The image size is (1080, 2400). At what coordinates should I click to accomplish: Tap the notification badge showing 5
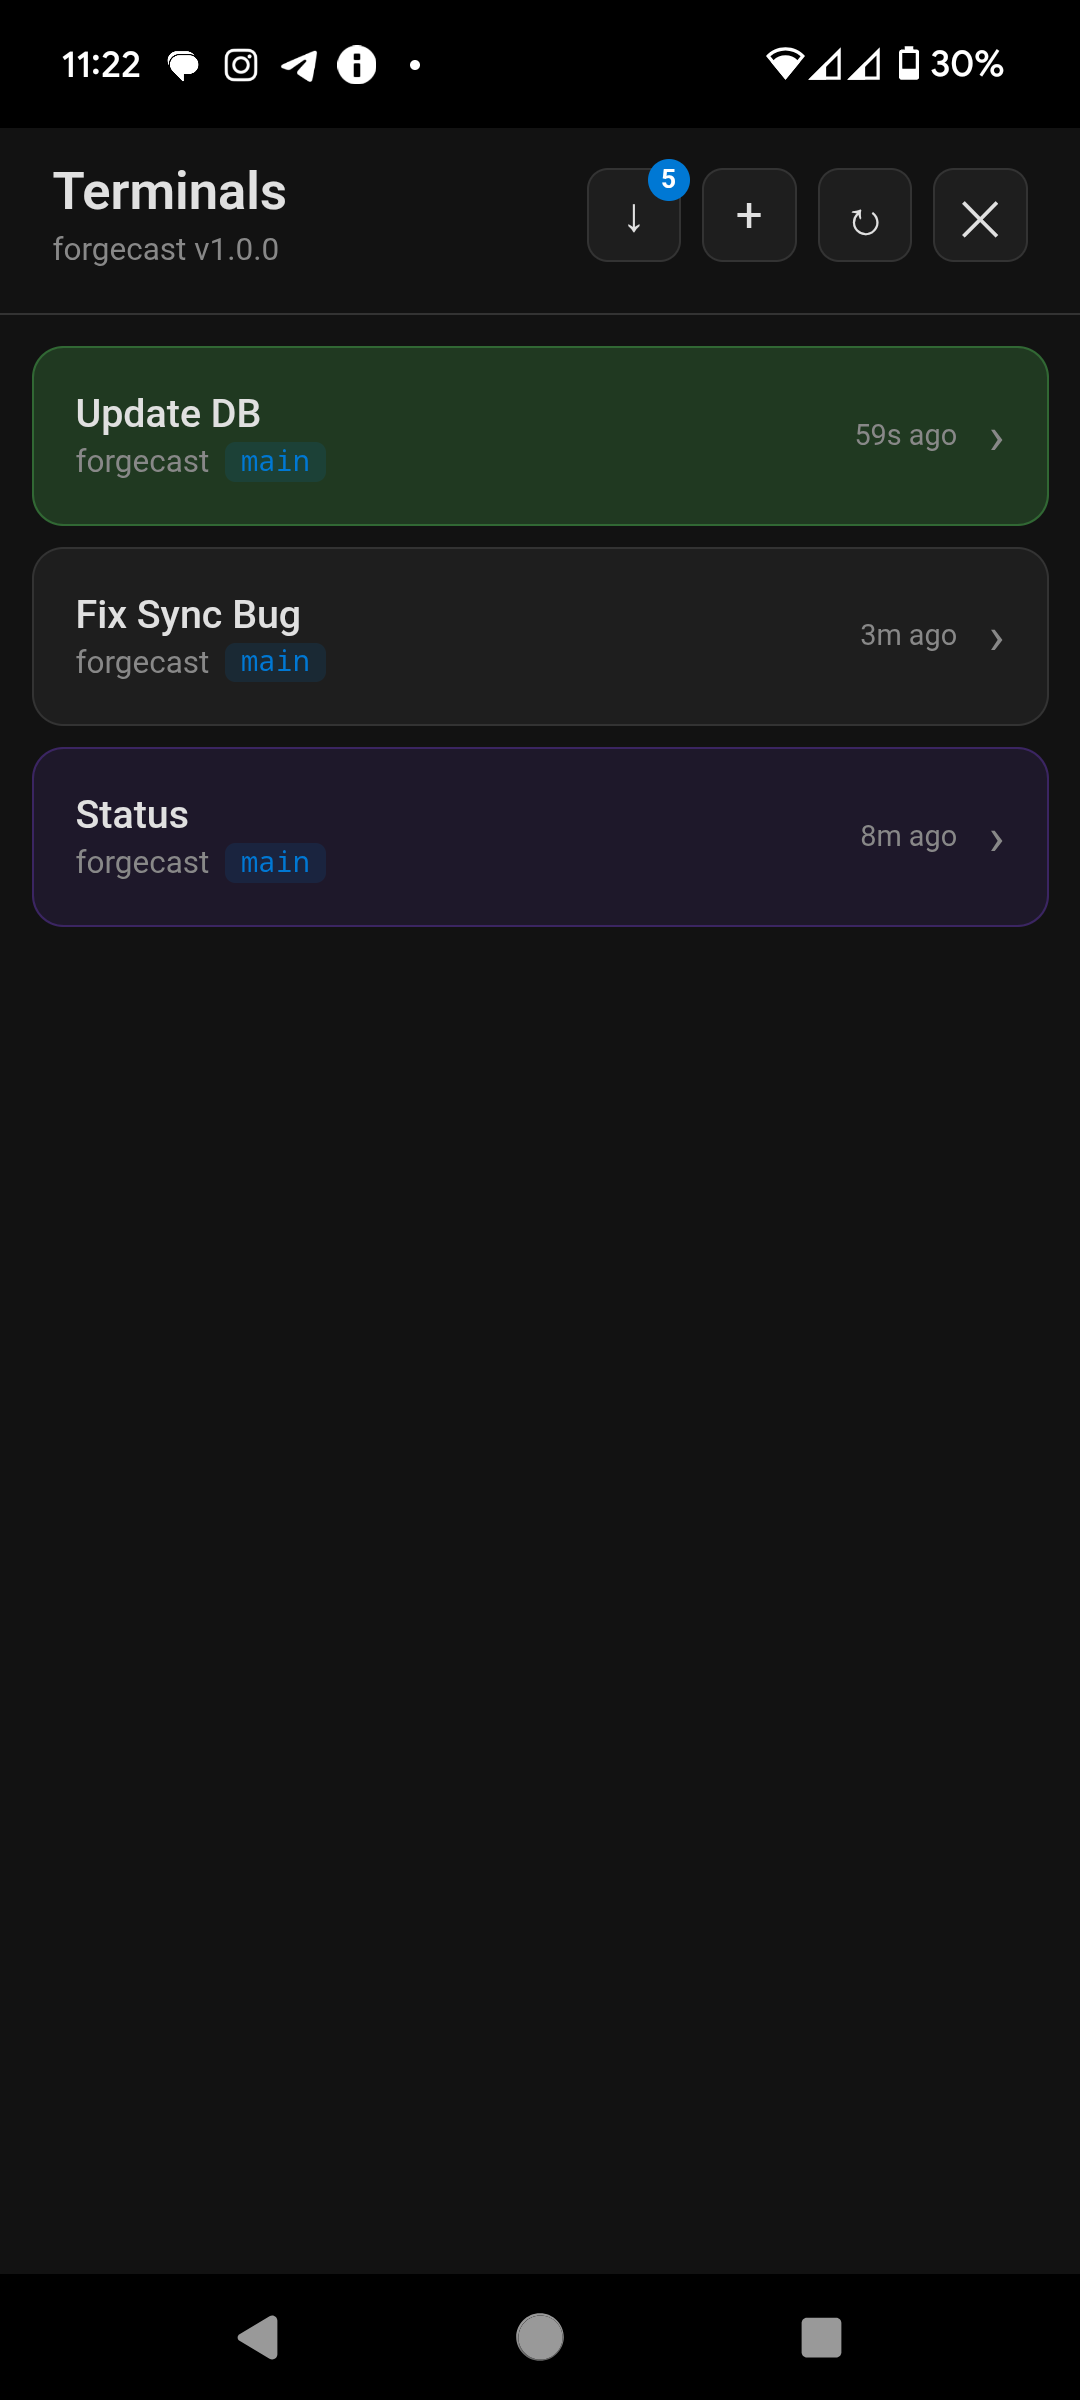668,180
